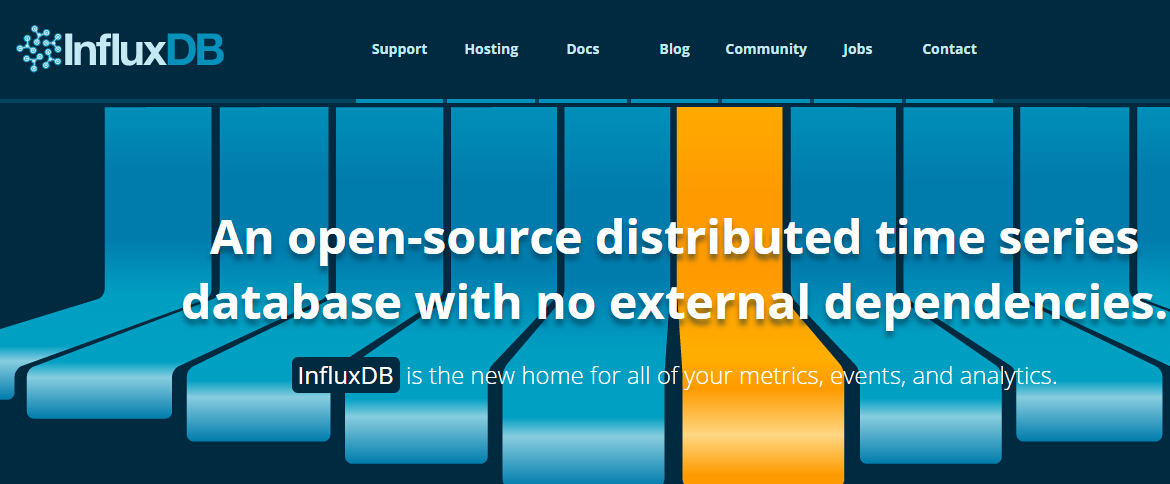Screen dimensions: 1170x484
Task: Click the headline line 'database with no external dependencies.'
Action: pyautogui.click(x=674, y=302)
